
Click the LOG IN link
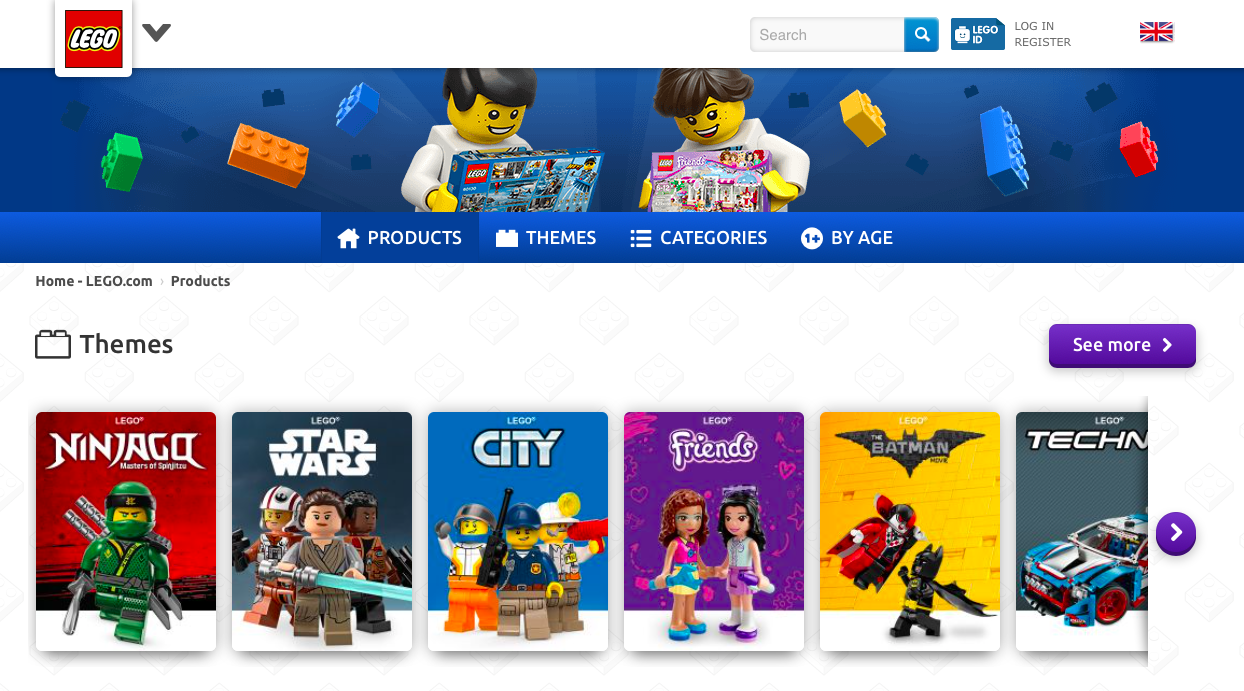(1034, 26)
